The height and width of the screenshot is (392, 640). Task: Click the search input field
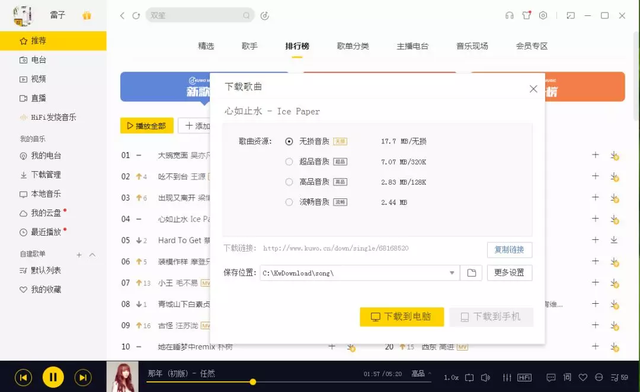click(x=200, y=16)
